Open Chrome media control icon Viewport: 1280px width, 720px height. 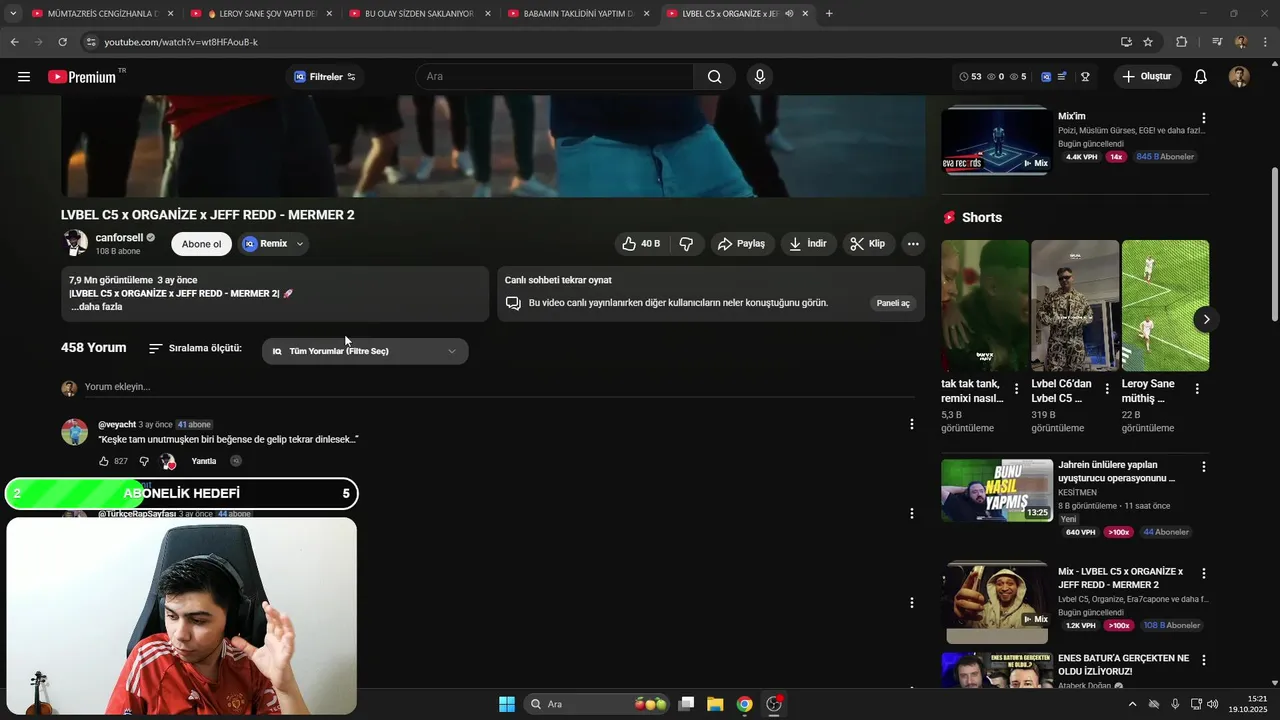(1217, 42)
